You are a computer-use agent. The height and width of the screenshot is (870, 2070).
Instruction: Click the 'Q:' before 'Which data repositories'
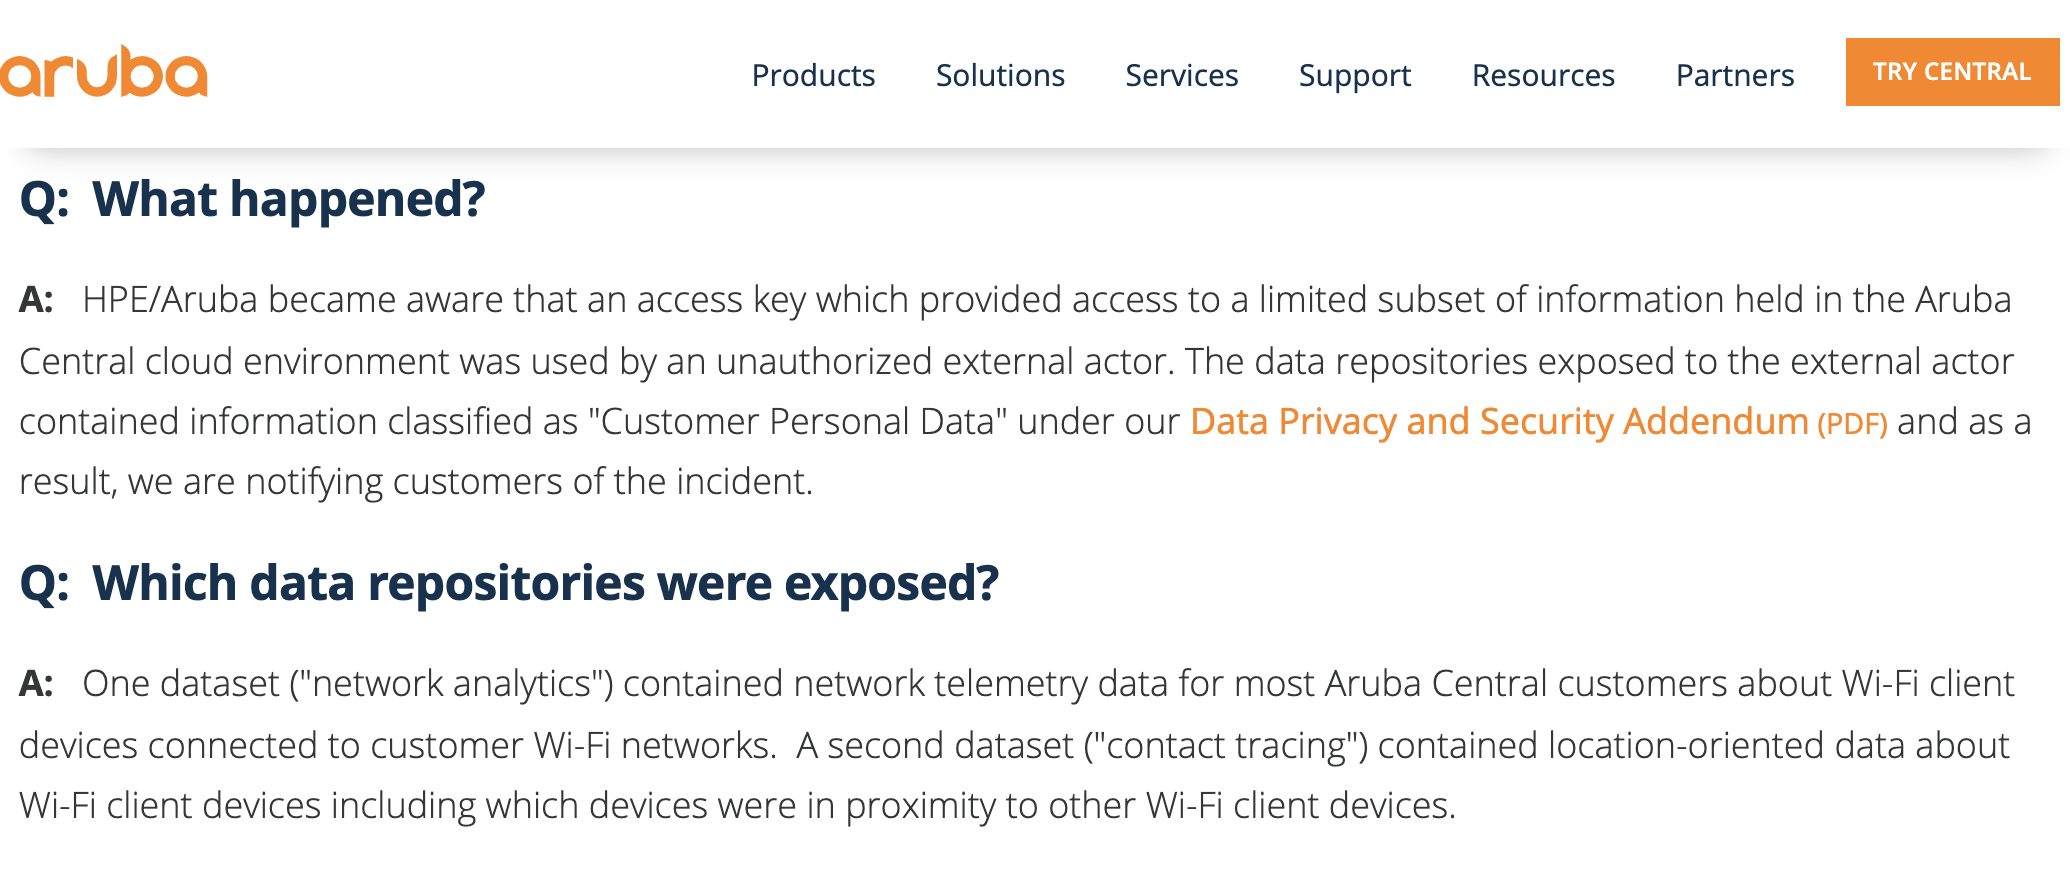pyautogui.click(x=45, y=584)
